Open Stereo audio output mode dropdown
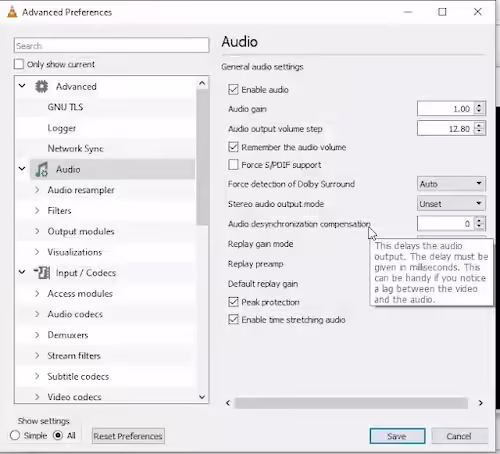500x454 pixels. [x=451, y=203]
